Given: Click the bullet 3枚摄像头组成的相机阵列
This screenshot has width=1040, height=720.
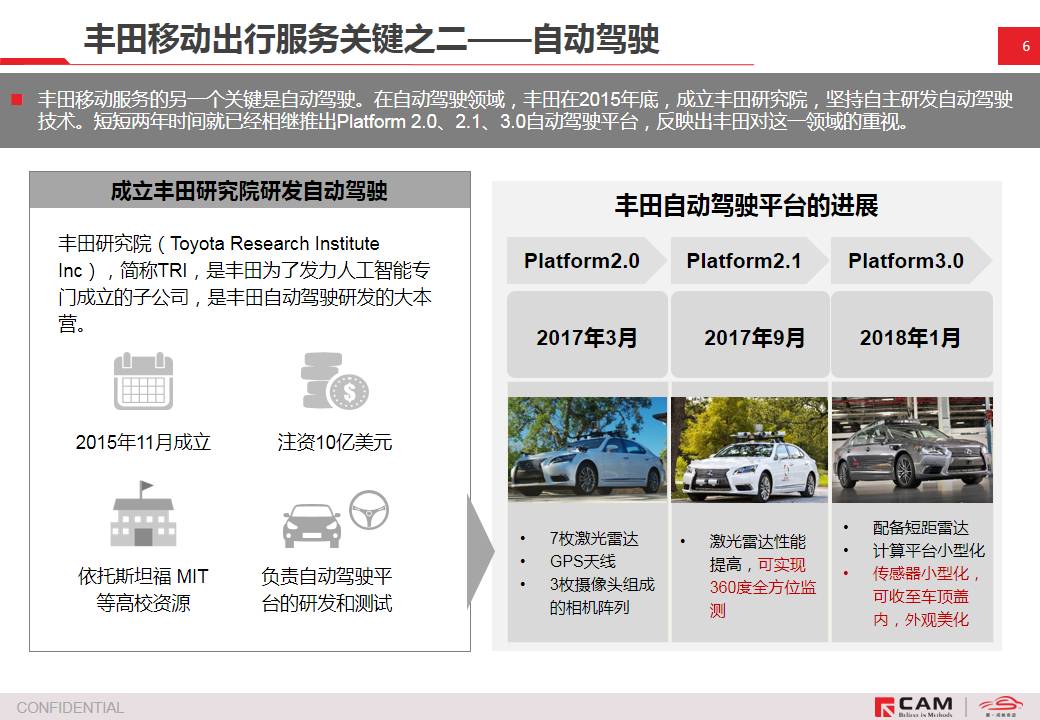Looking at the screenshot, I should point(602,596).
